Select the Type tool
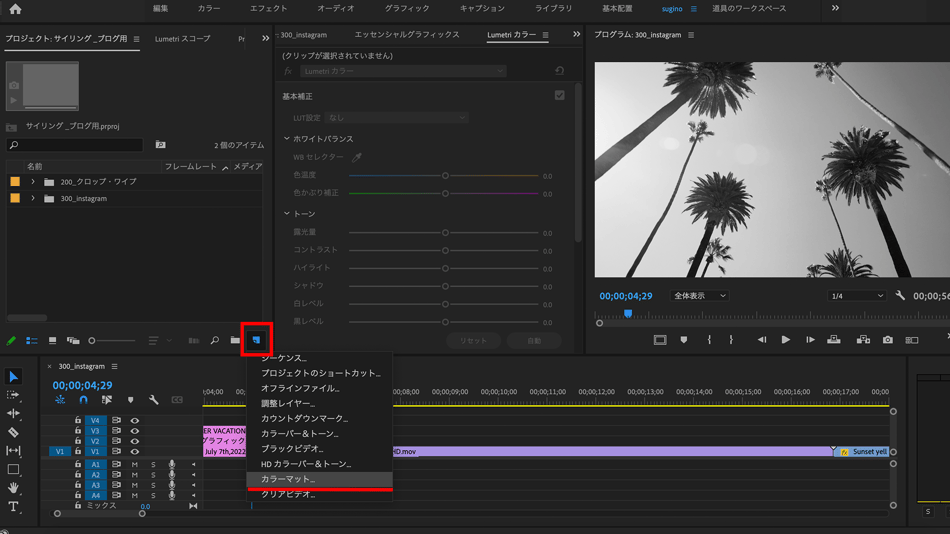This screenshot has width=950, height=534. pyautogui.click(x=13, y=507)
